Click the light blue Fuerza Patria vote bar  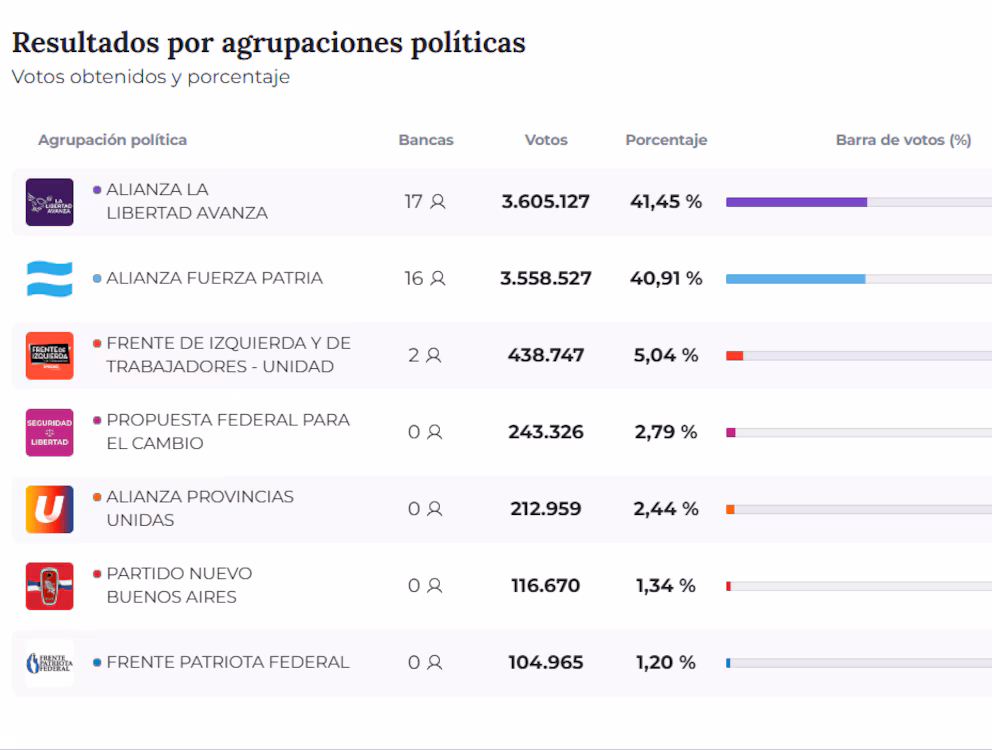[x=795, y=279]
